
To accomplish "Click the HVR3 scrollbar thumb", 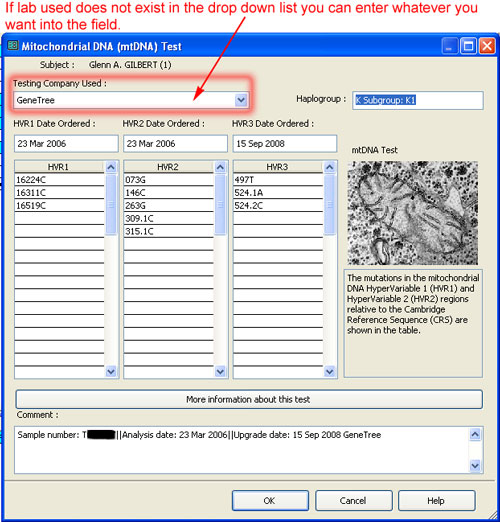I will click(330, 204).
